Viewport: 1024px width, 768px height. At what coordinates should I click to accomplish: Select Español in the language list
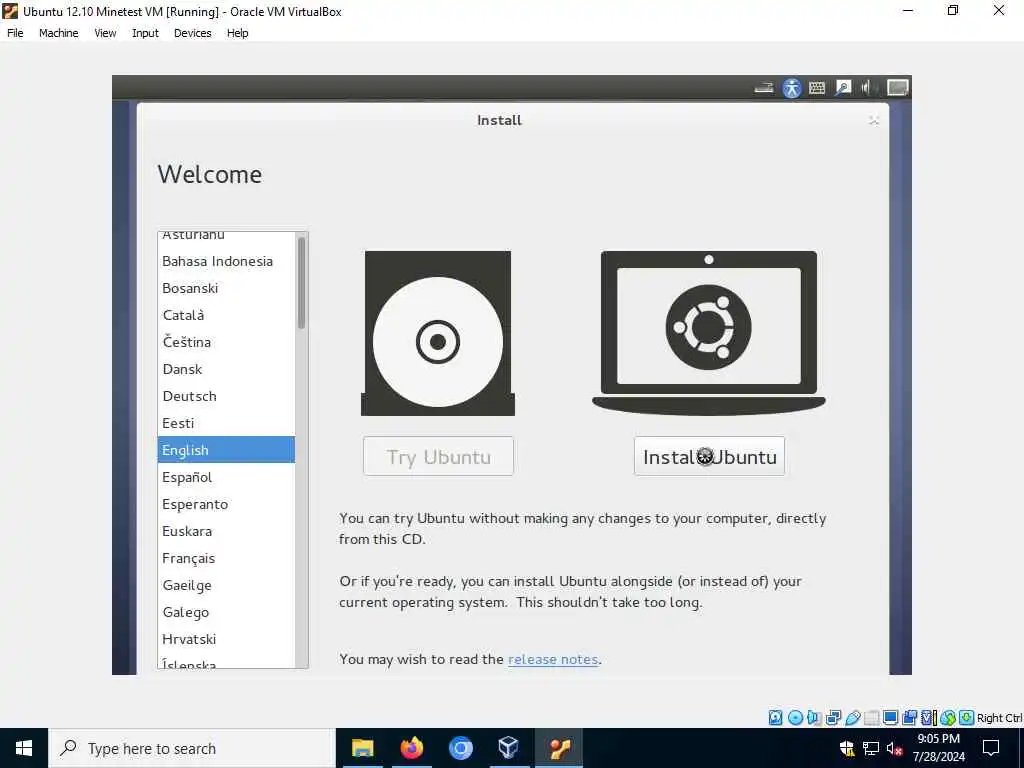coord(226,477)
